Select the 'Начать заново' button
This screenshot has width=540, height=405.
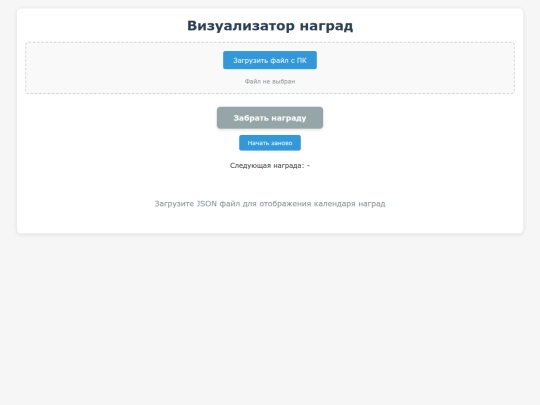(x=270, y=143)
